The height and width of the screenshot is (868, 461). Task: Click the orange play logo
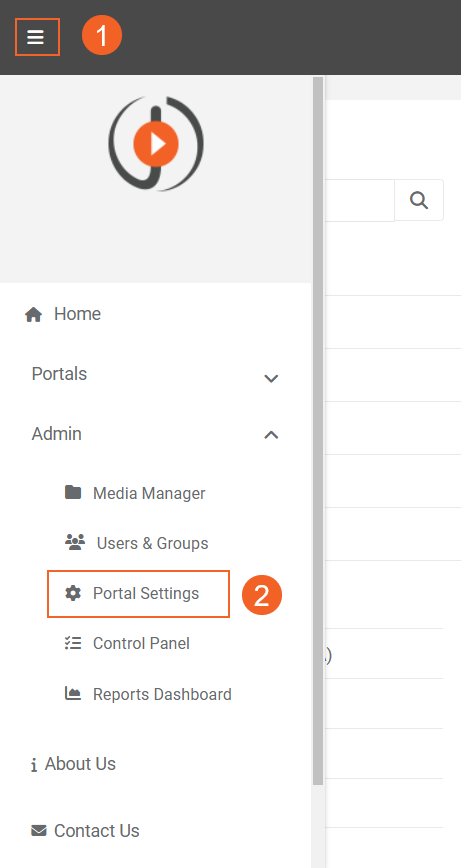156,143
